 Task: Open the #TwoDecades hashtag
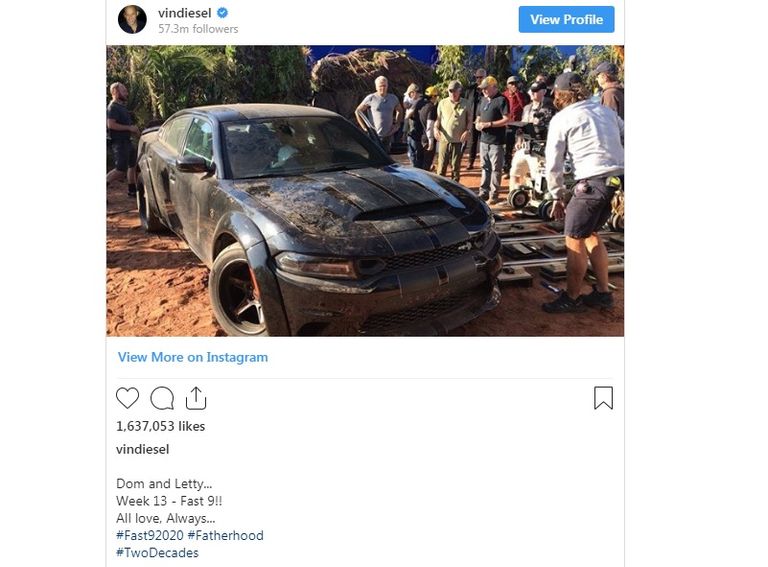pyautogui.click(x=157, y=553)
